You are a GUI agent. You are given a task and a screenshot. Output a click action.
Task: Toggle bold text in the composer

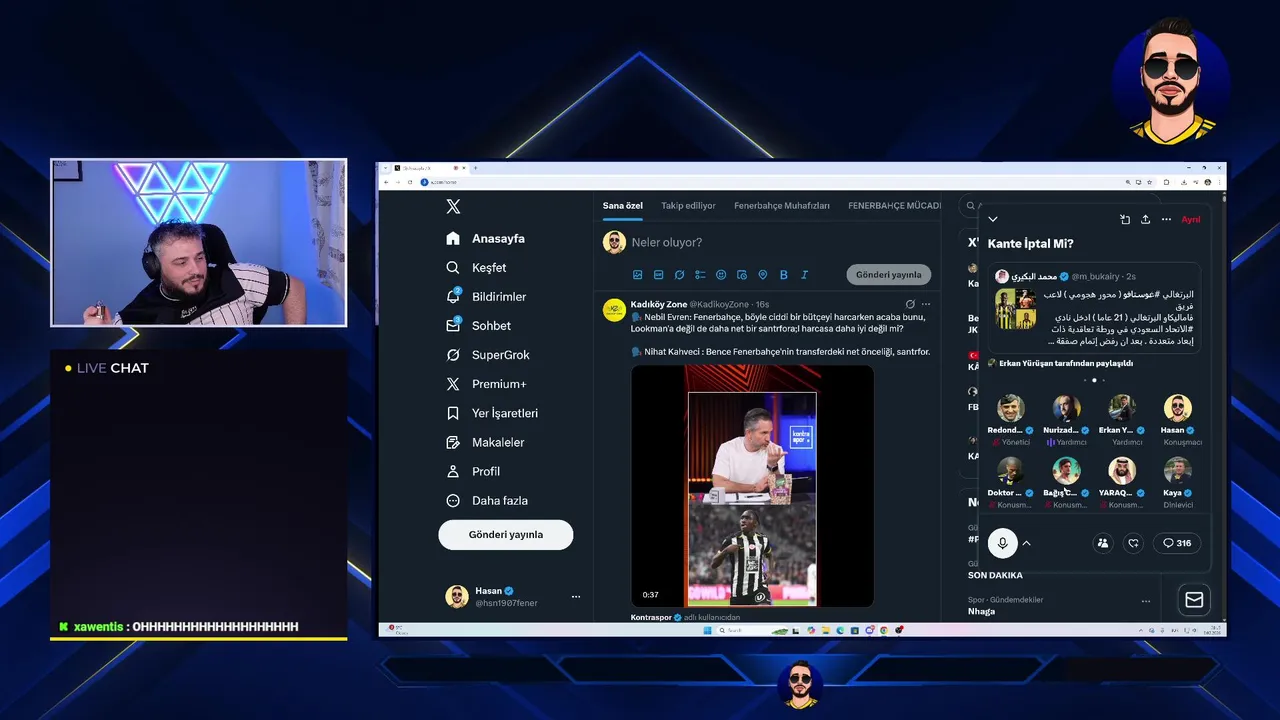click(x=783, y=274)
